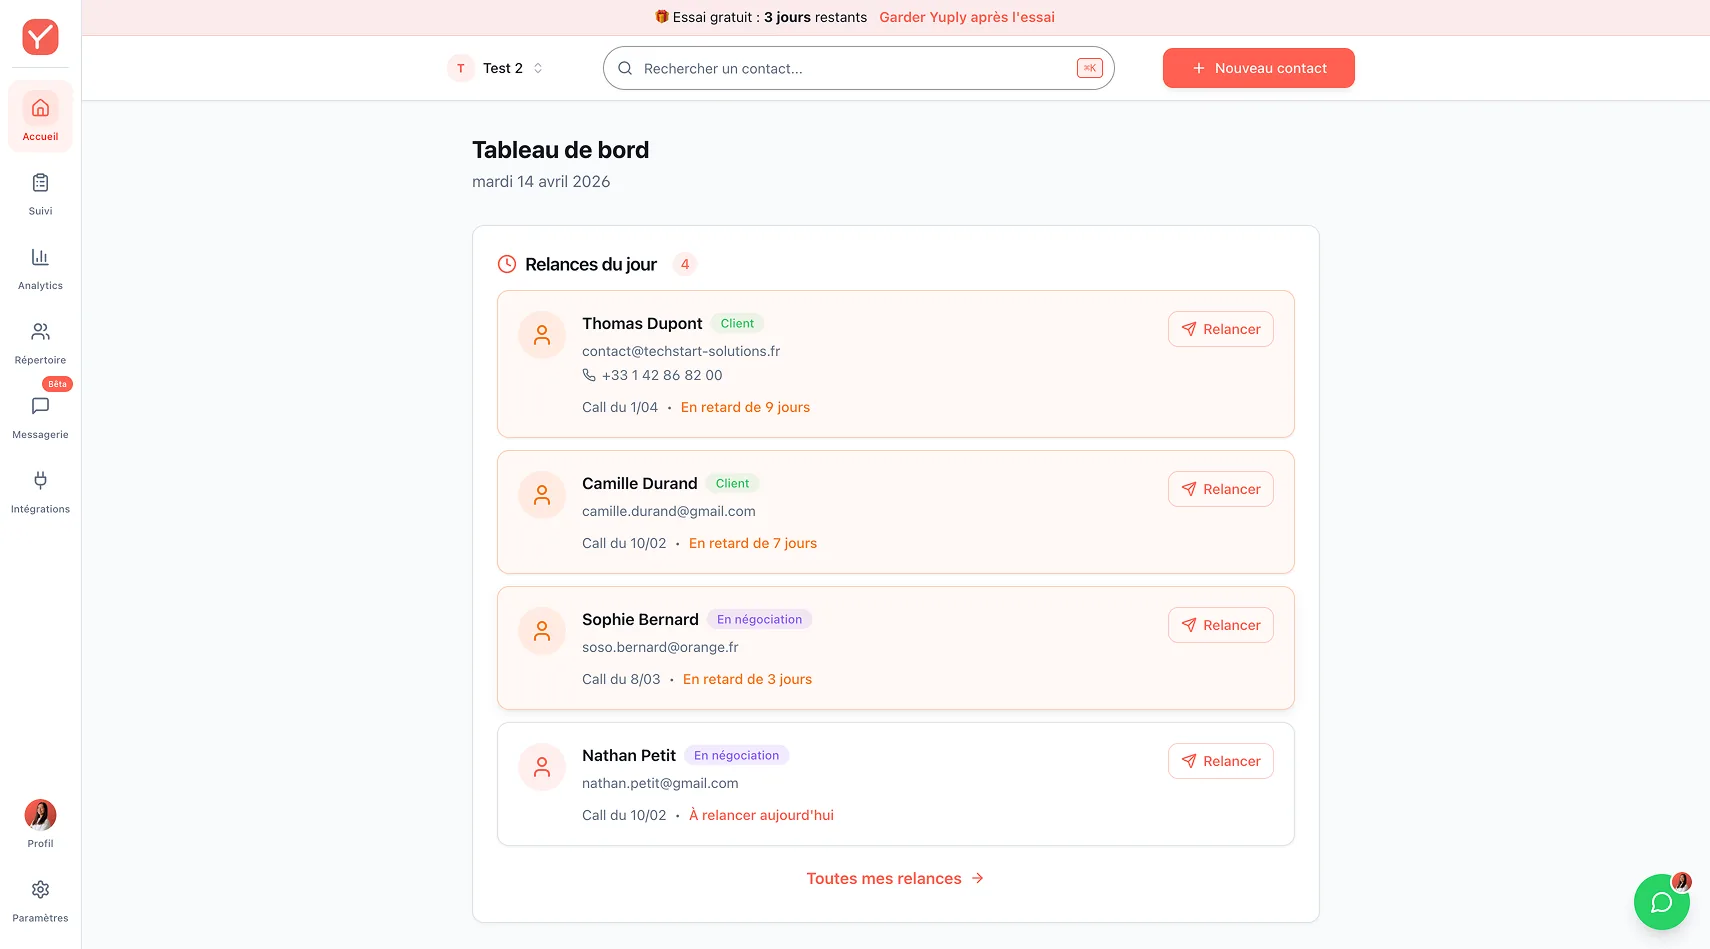
Task: Click Sophie Bernard's avatar icon
Action: (542, 631)
